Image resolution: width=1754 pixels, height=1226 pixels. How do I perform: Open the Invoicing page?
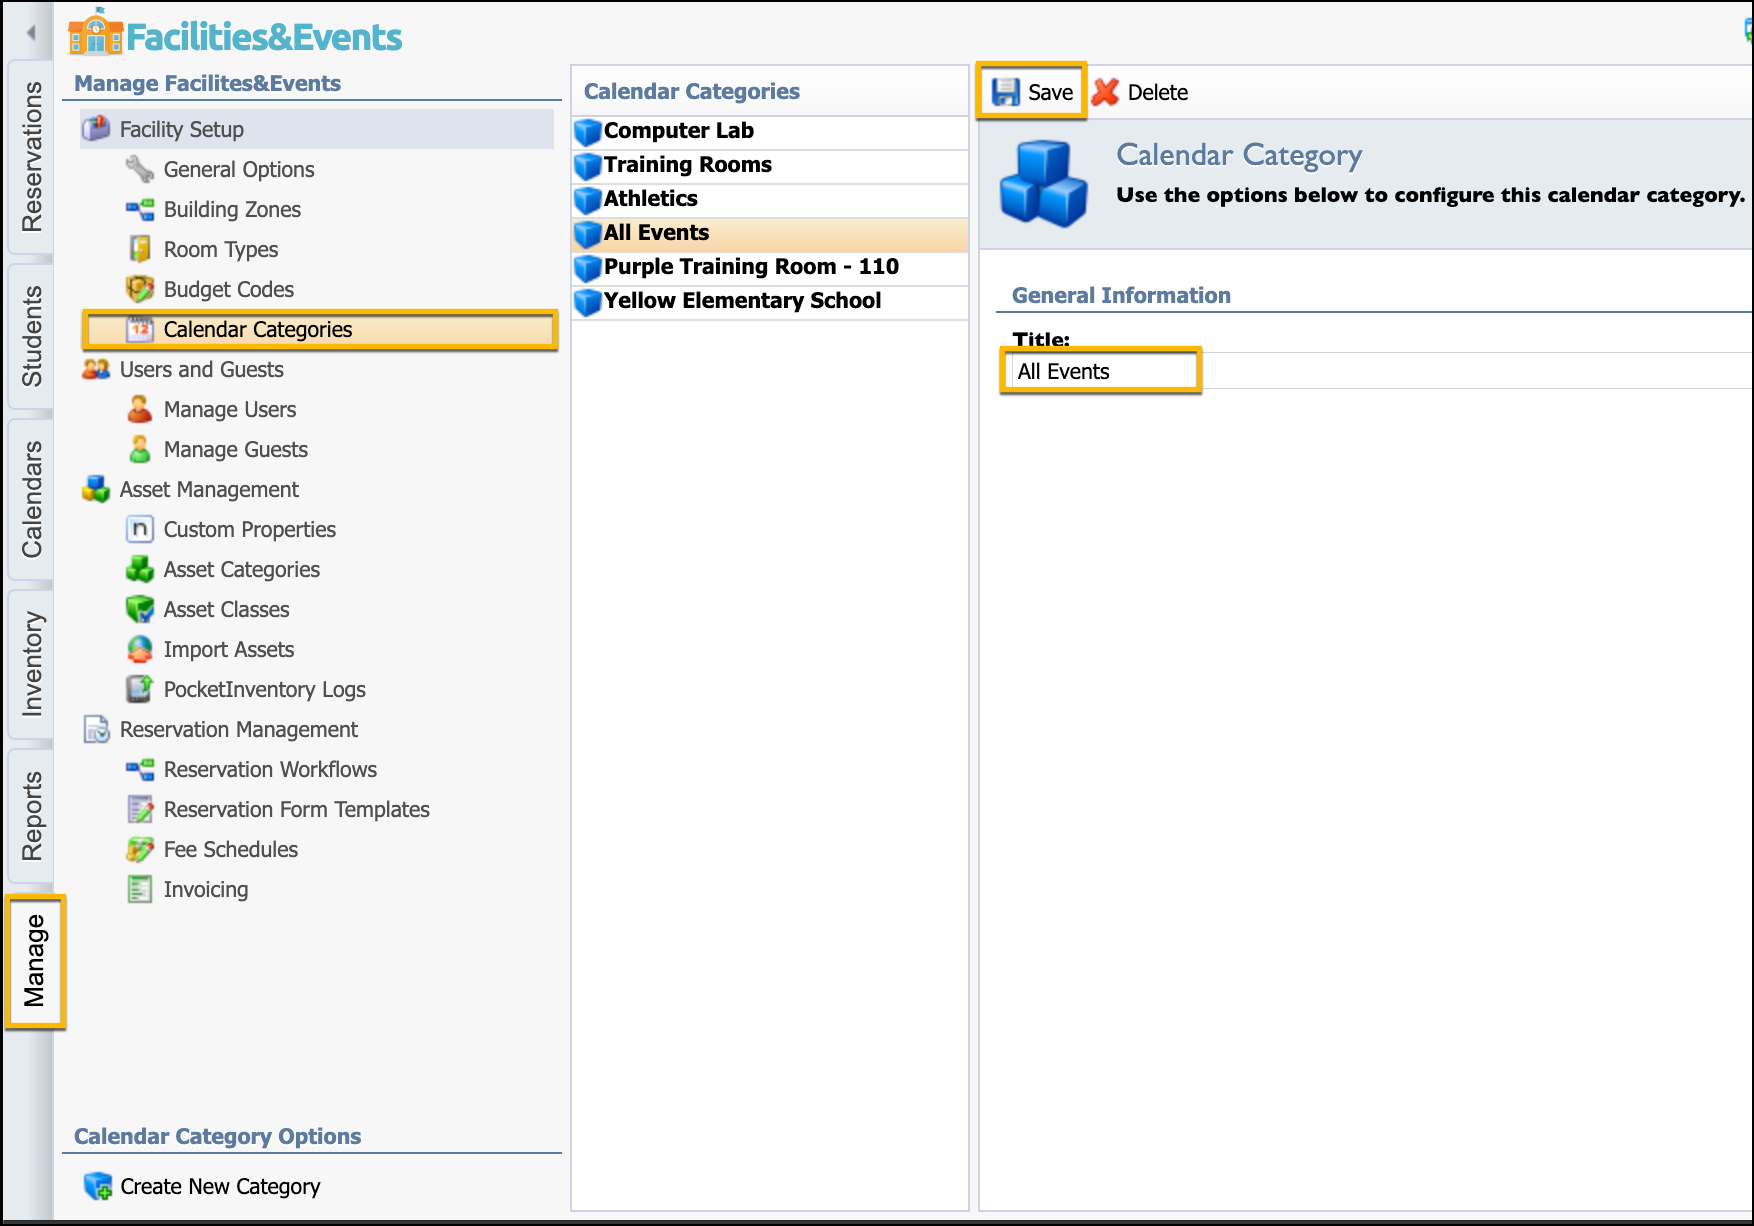(x=206, y=889)
